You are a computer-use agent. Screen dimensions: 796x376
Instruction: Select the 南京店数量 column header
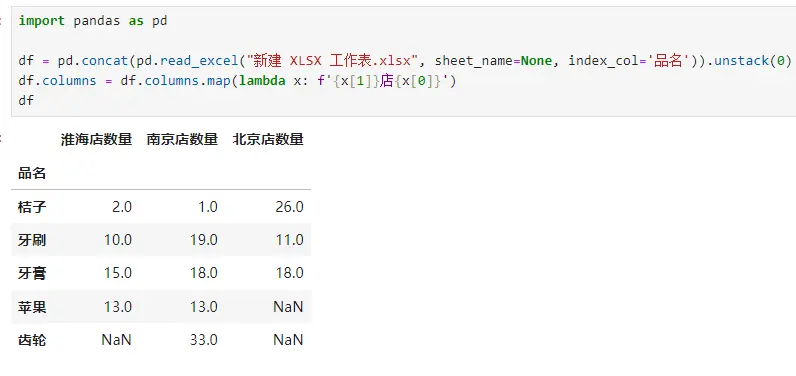pos(182,140)
